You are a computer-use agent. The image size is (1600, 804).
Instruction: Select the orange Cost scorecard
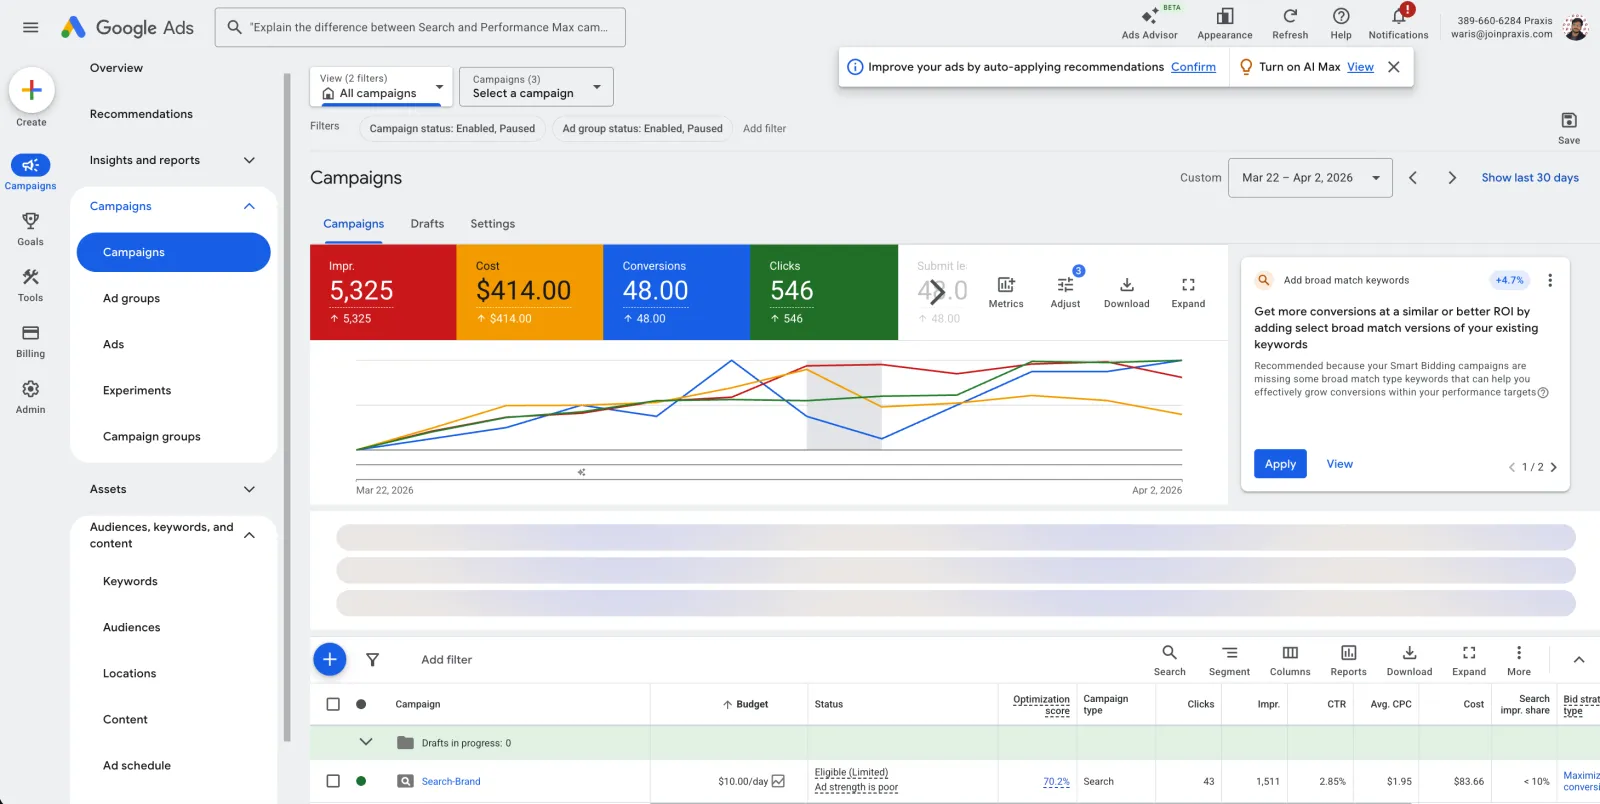530,292
